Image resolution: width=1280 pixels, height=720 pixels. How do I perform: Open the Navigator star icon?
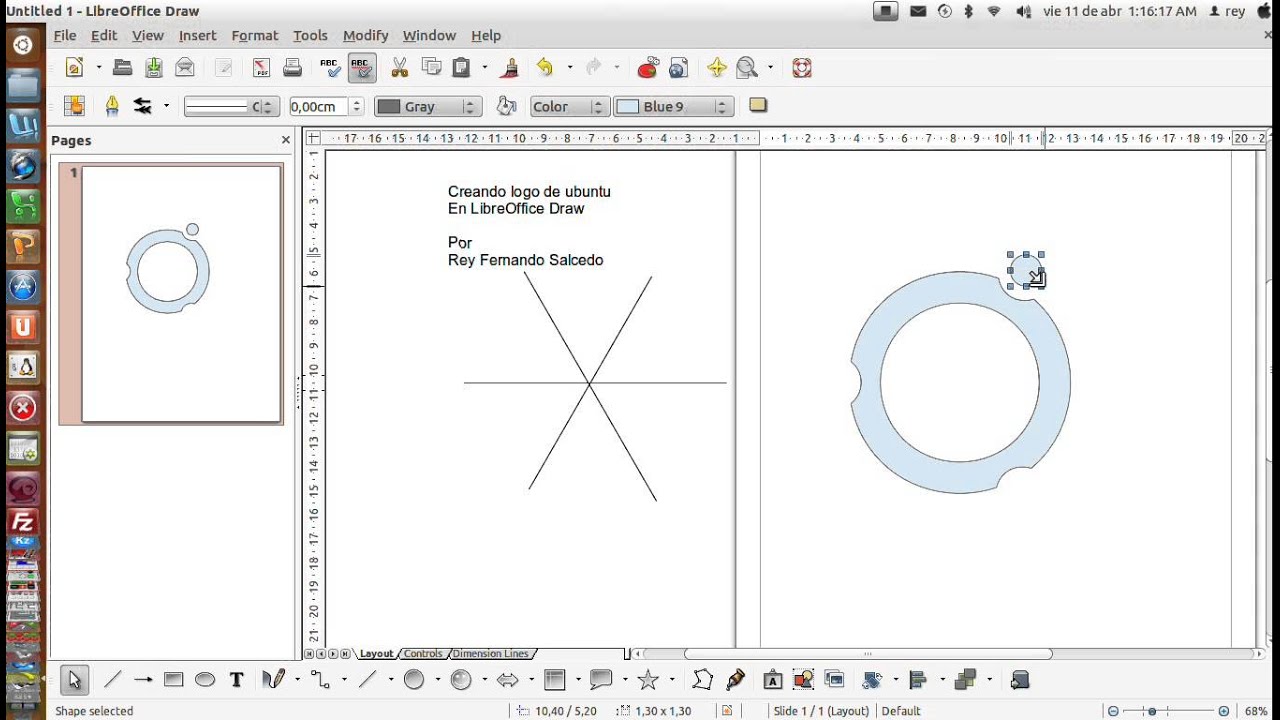(717, 68)
